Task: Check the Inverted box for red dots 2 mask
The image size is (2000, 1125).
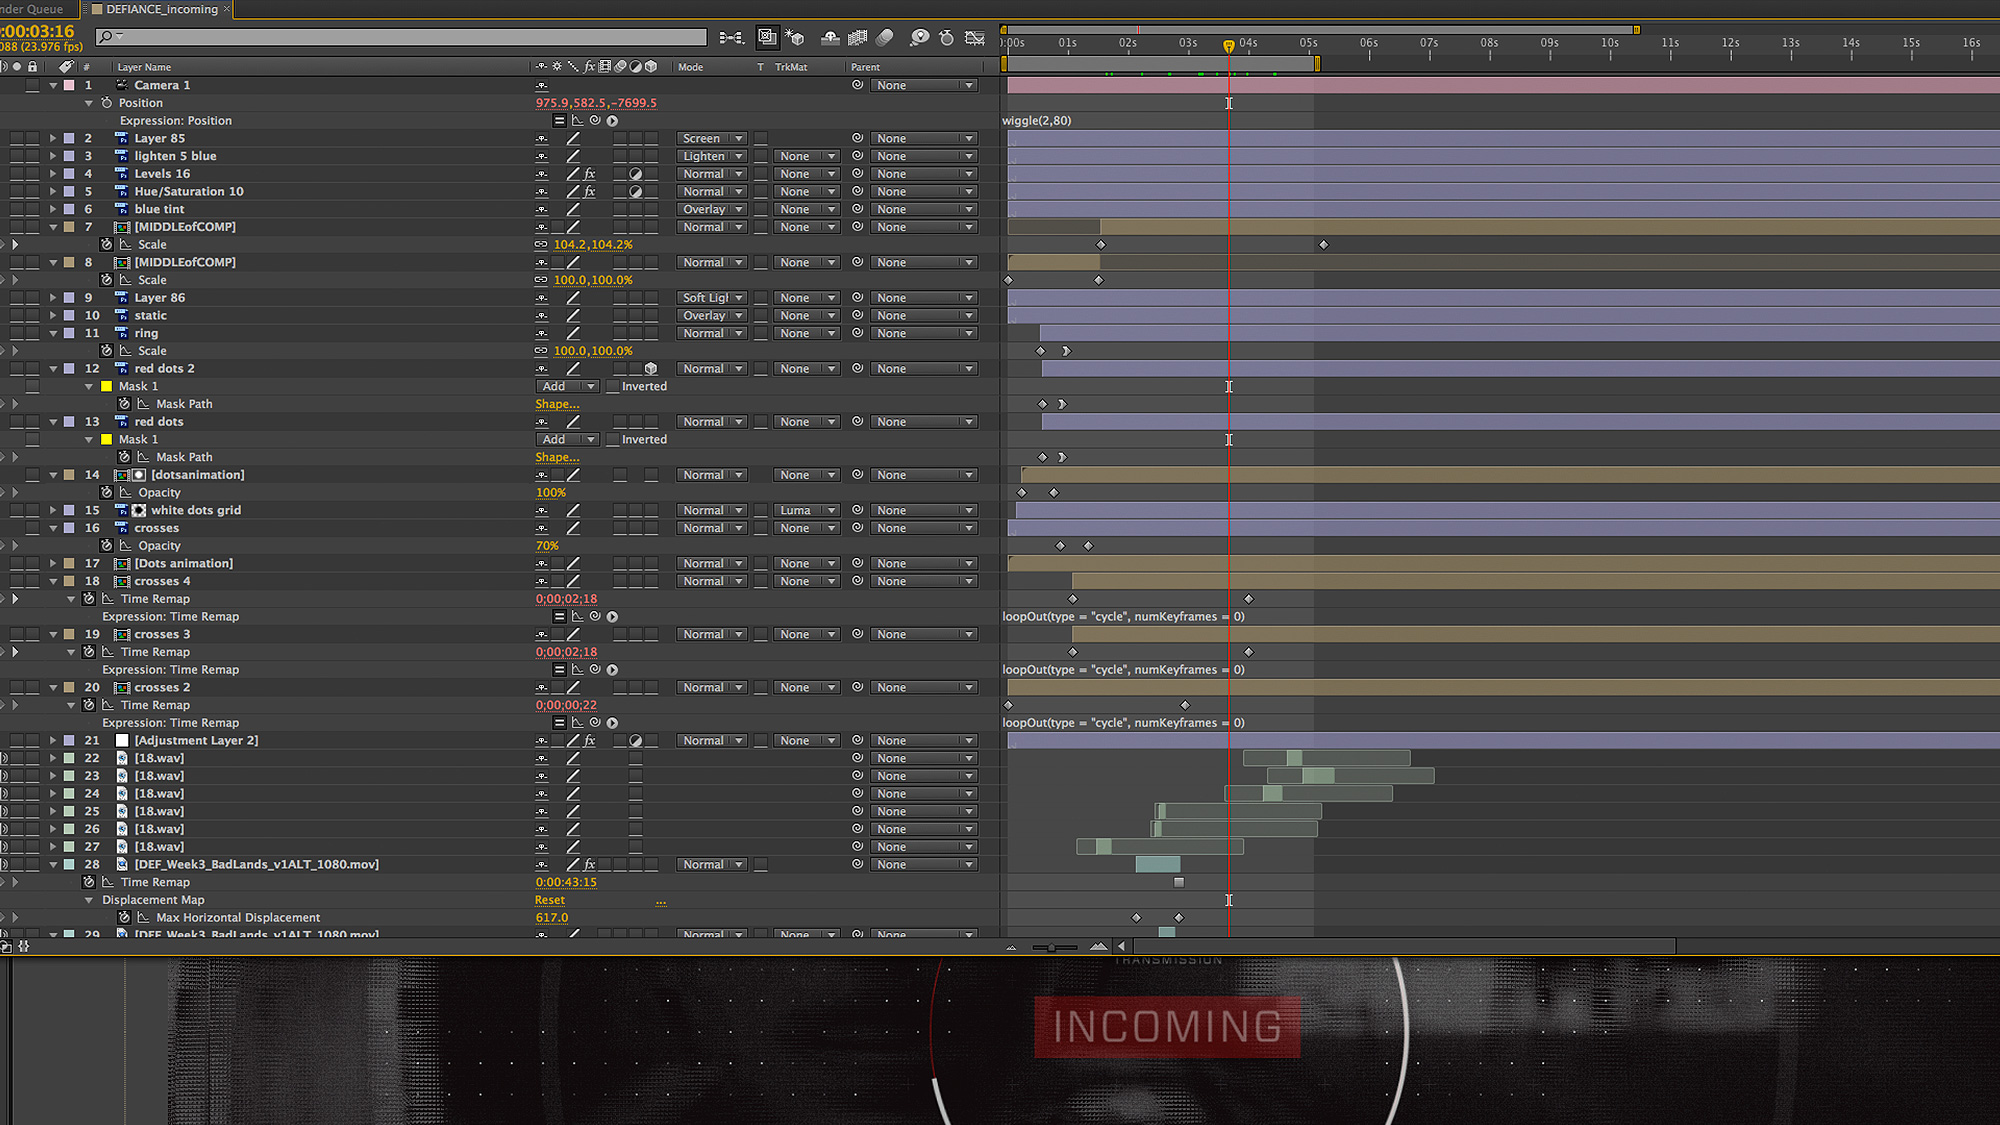Action: click(613, 387)
